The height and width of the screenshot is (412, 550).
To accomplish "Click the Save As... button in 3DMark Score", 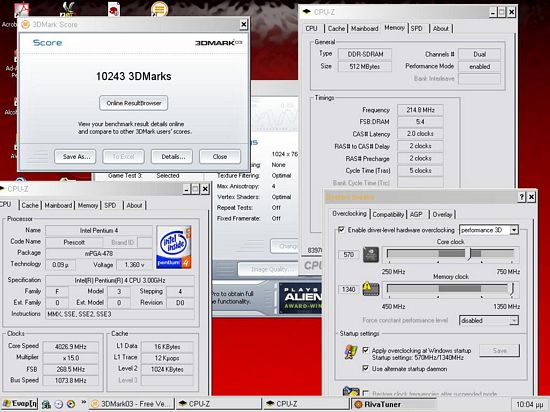I will point(75,156).
